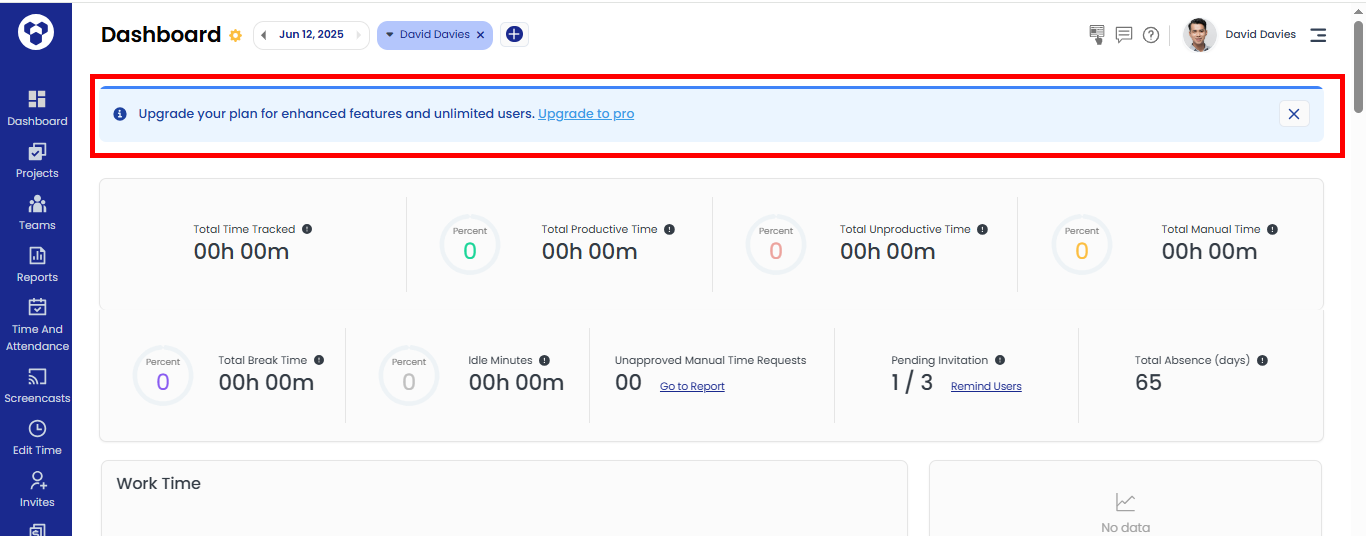Viewport: 1366px width, 536px height.
Task: Dismiss the upgrade plan banner
Action: [x=1293, y=114]
